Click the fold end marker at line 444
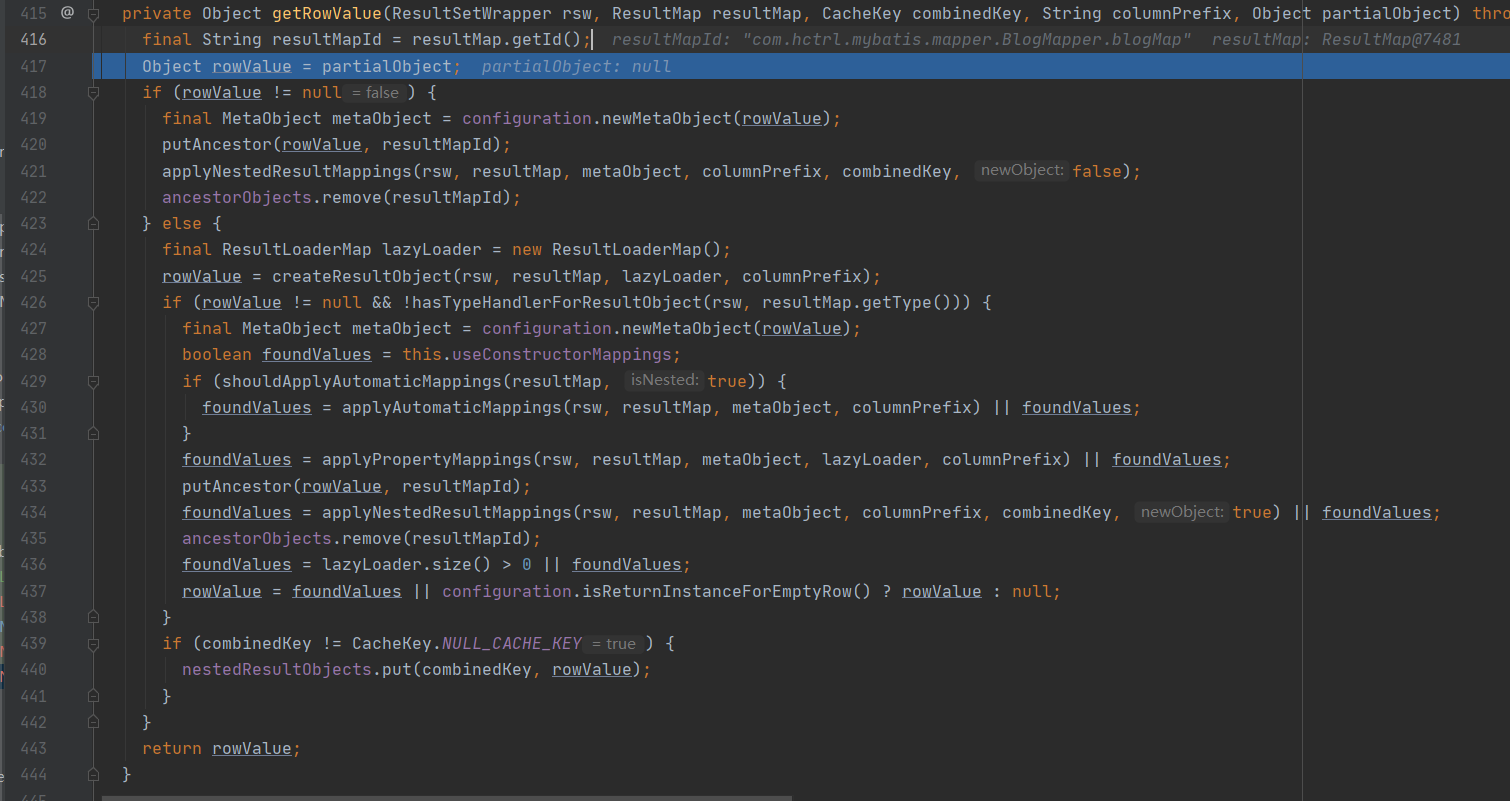 tap(93, 774)
